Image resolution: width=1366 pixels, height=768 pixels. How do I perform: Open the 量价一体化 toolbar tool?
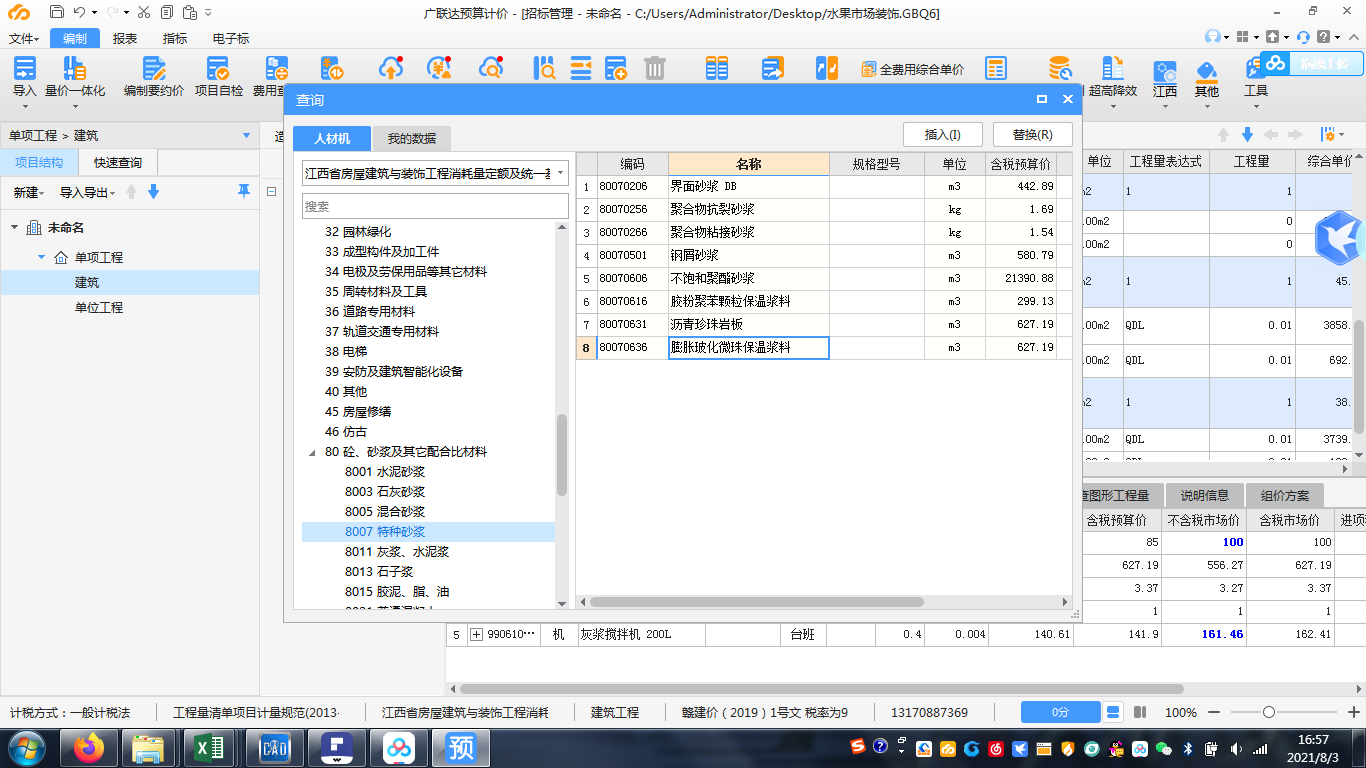pos(74,76)
